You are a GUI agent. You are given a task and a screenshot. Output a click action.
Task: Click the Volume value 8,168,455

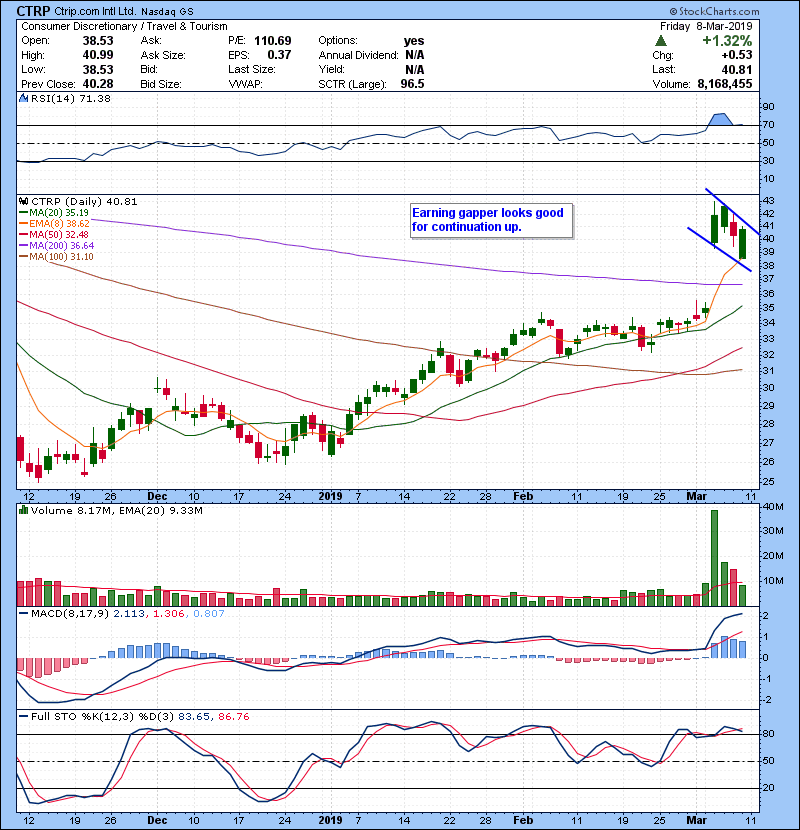[x=725, y=84]
